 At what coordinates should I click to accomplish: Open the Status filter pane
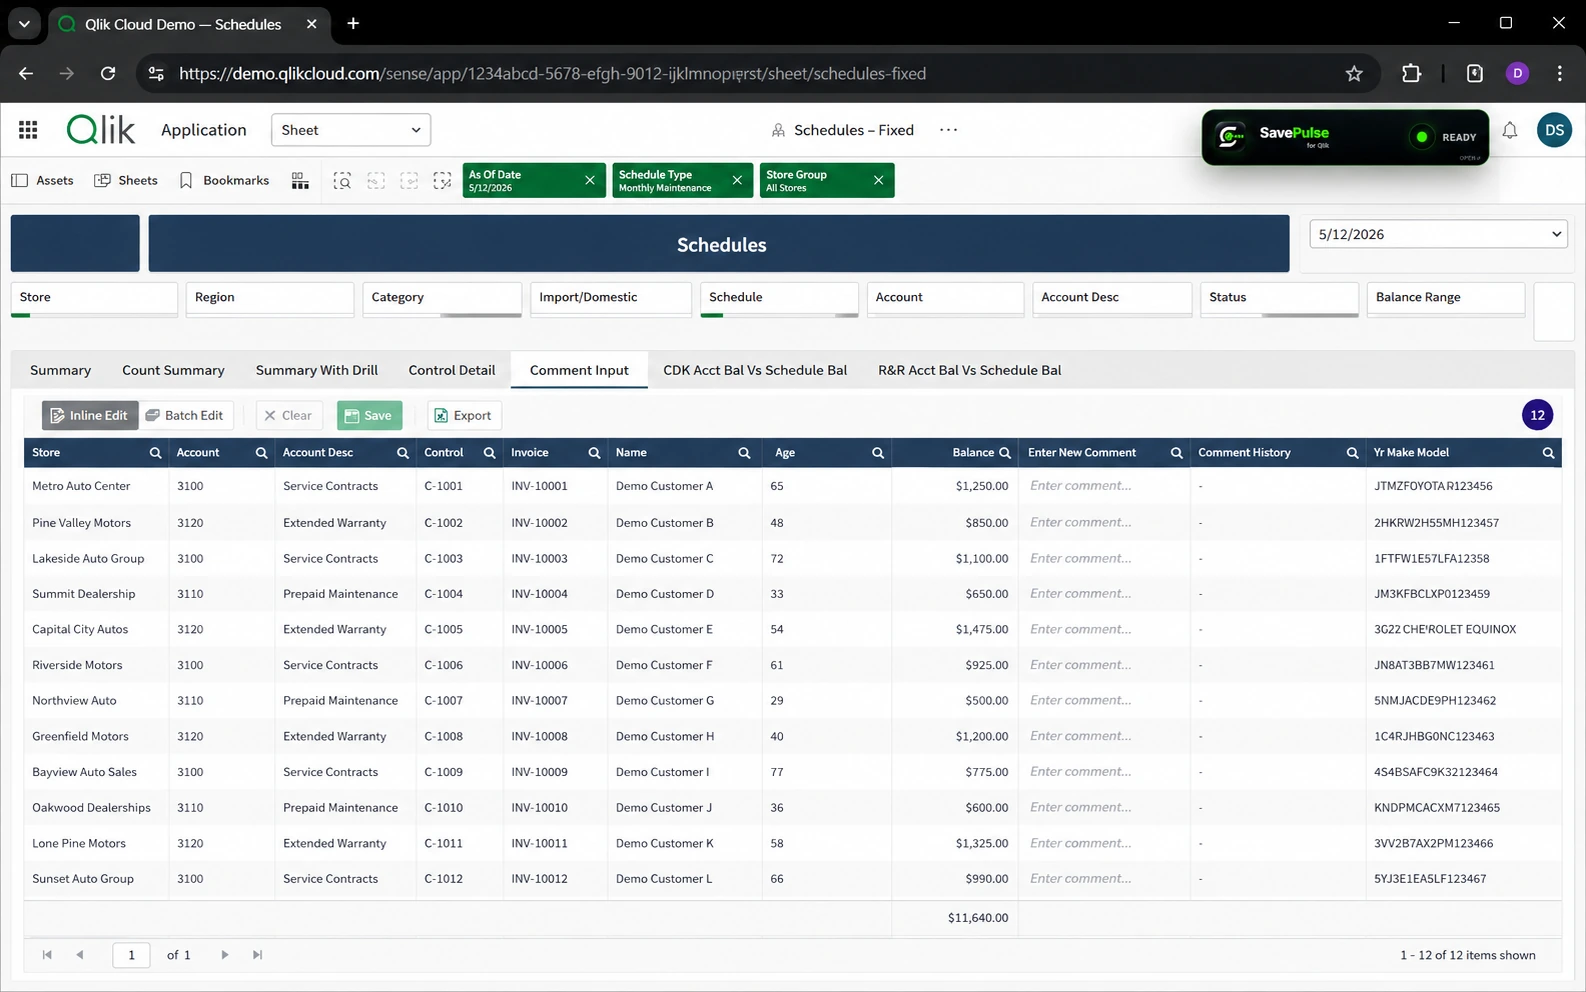[1279, 299]
